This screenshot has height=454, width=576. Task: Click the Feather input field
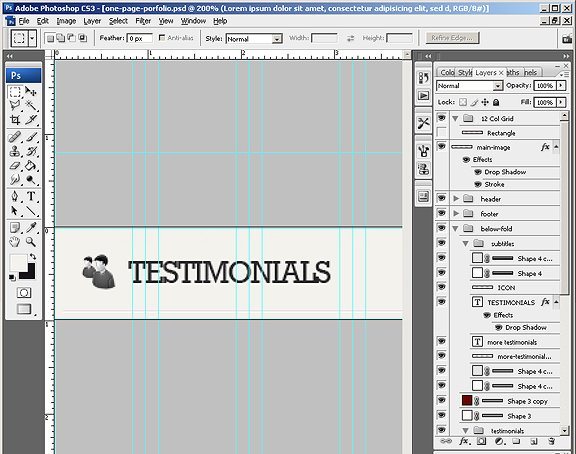140,38
